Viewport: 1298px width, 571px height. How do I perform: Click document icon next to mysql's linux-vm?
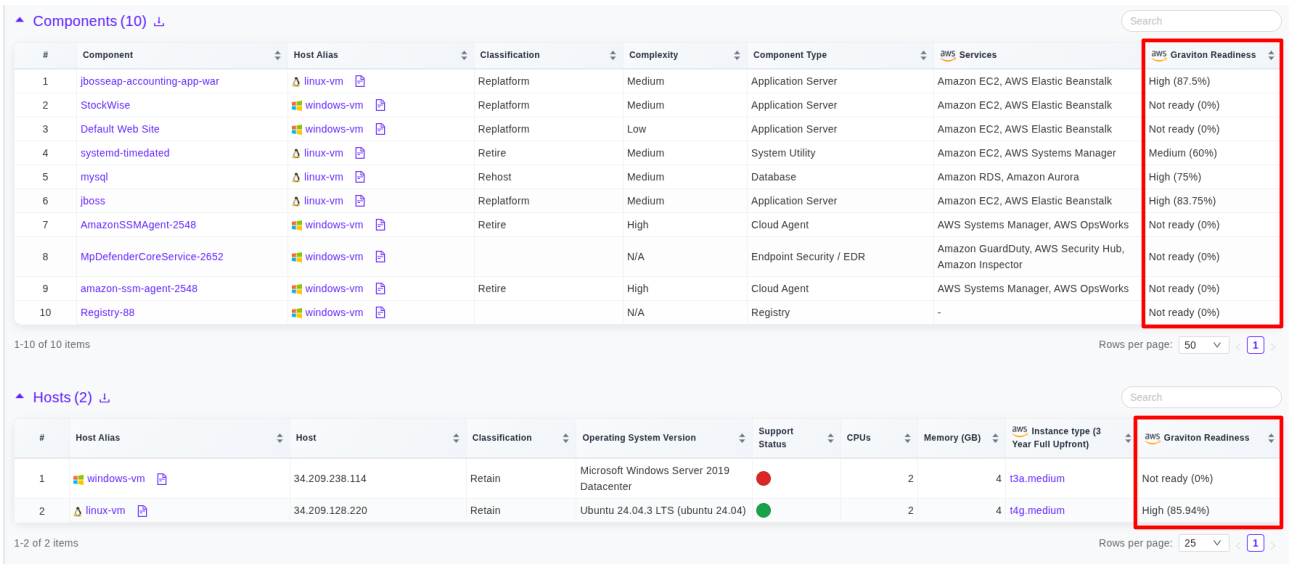pyautogui.click(x=360, y=177)
